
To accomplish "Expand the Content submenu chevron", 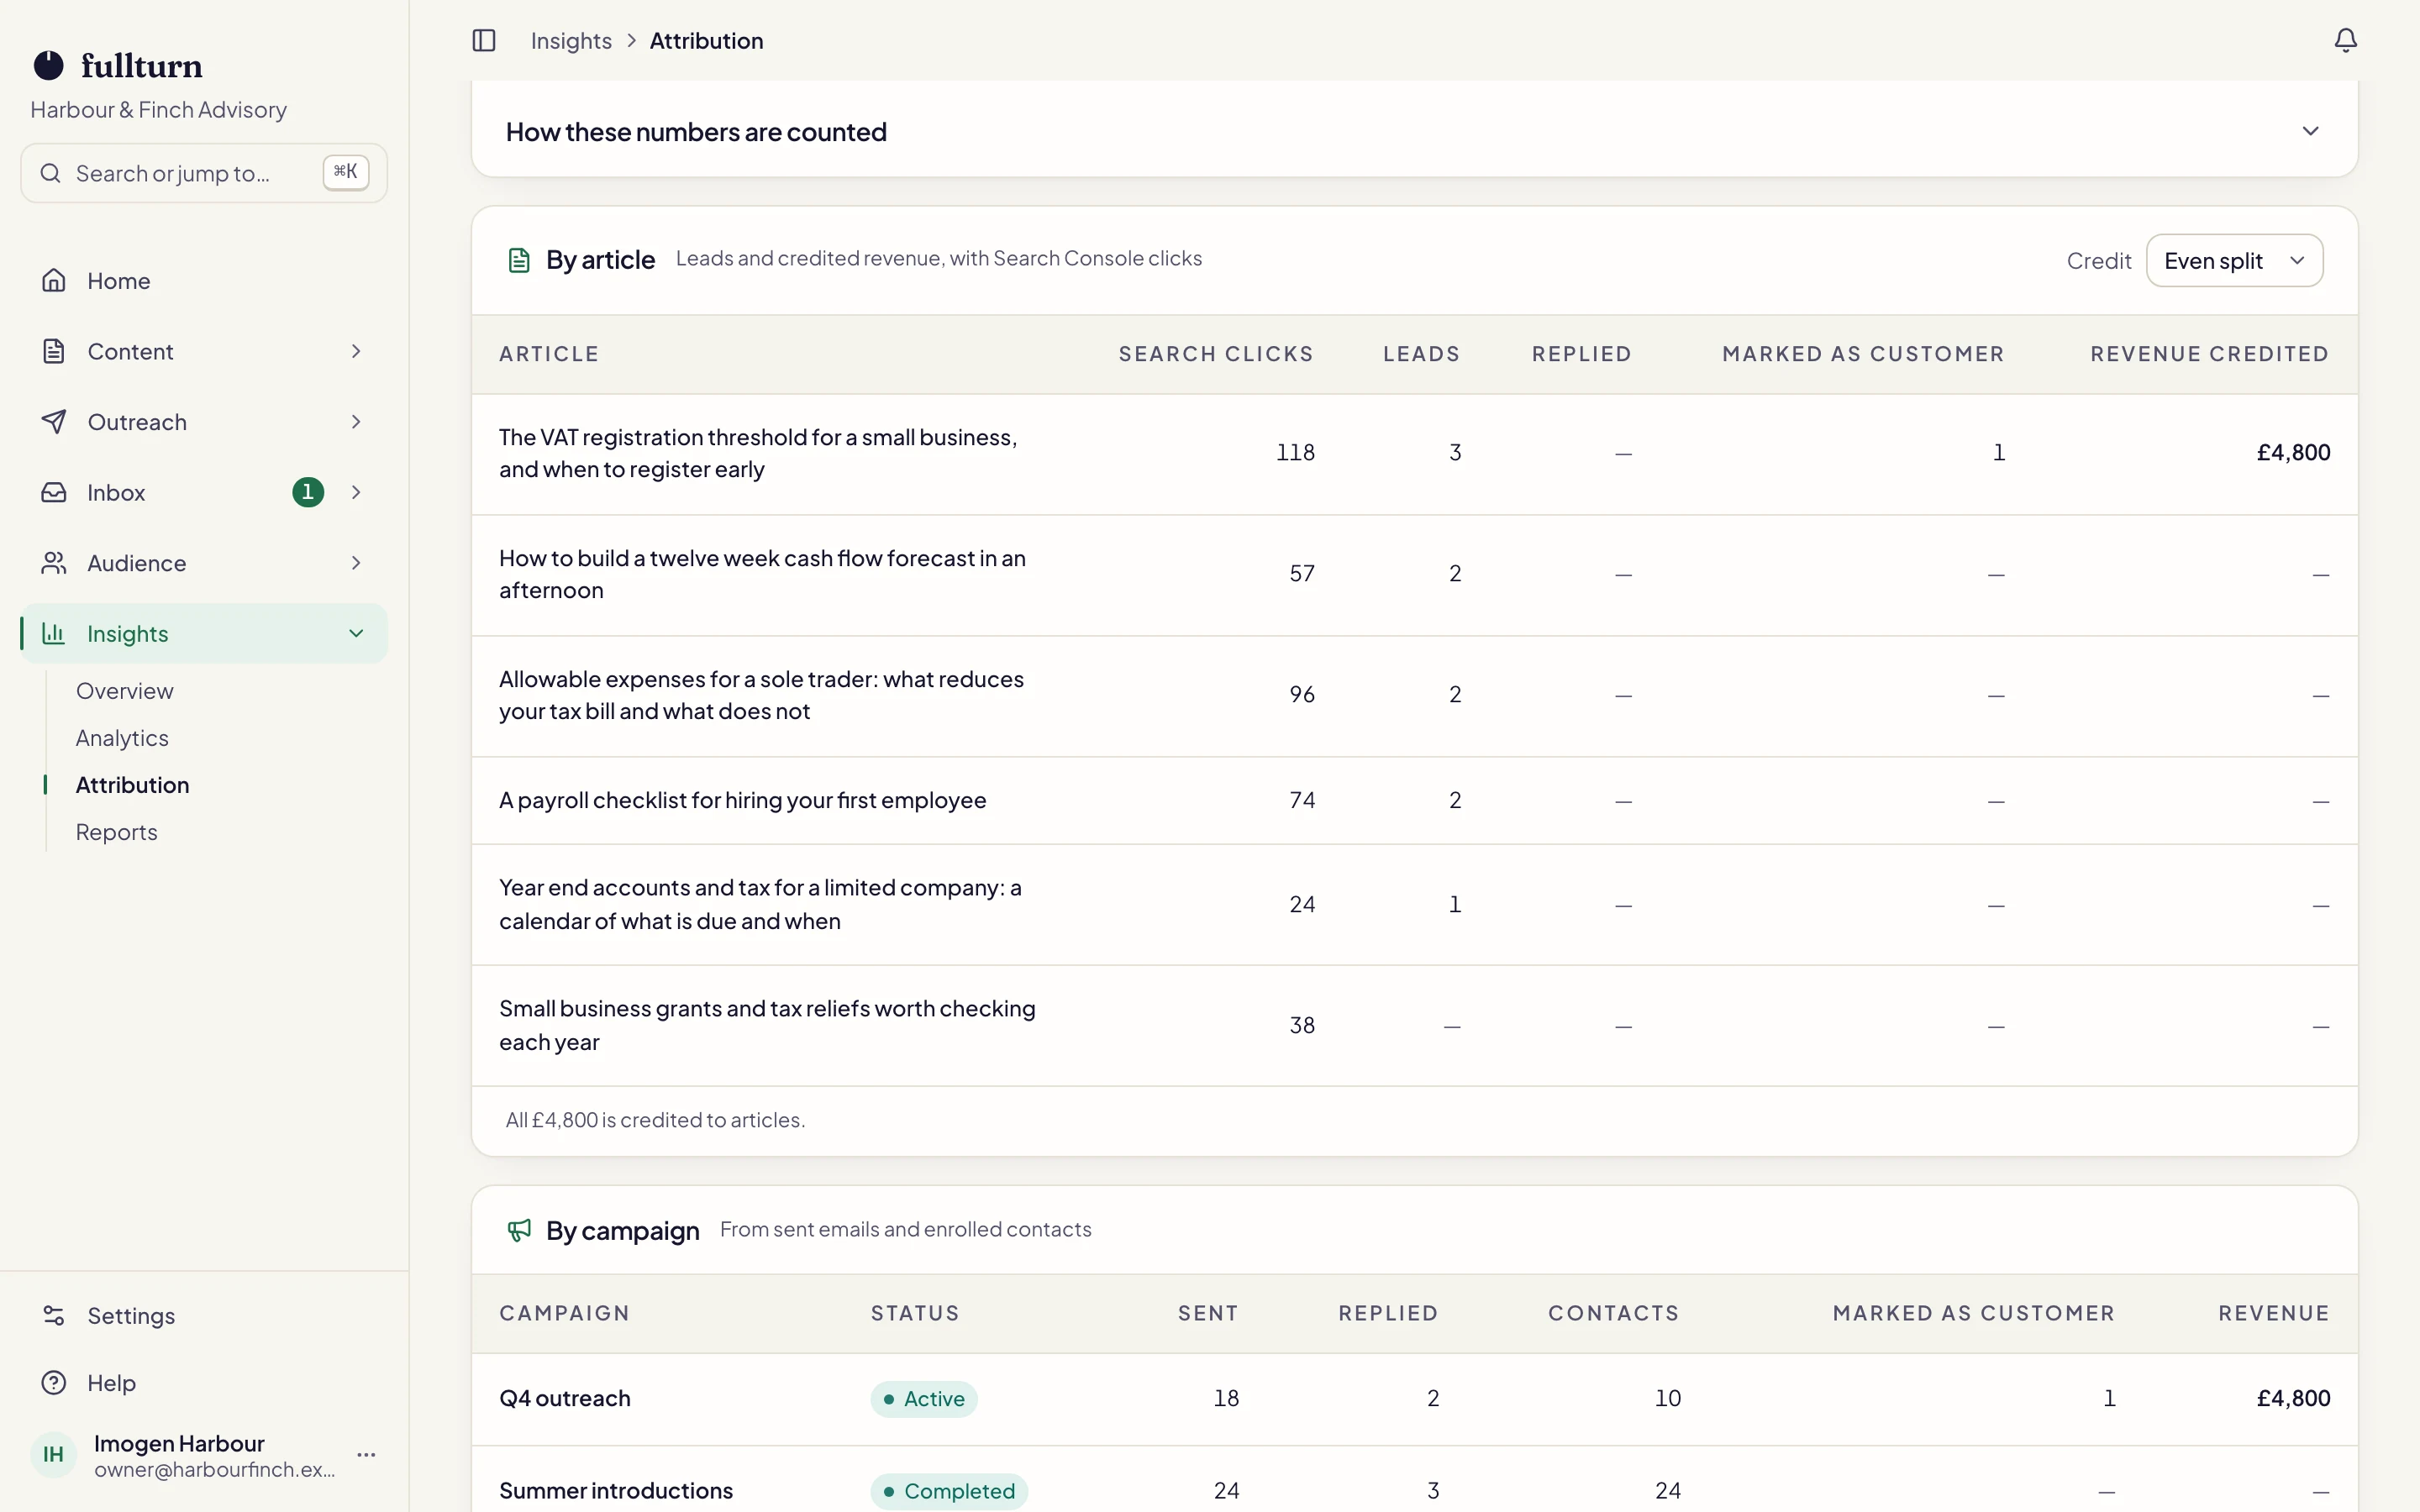I will (356, 351).
